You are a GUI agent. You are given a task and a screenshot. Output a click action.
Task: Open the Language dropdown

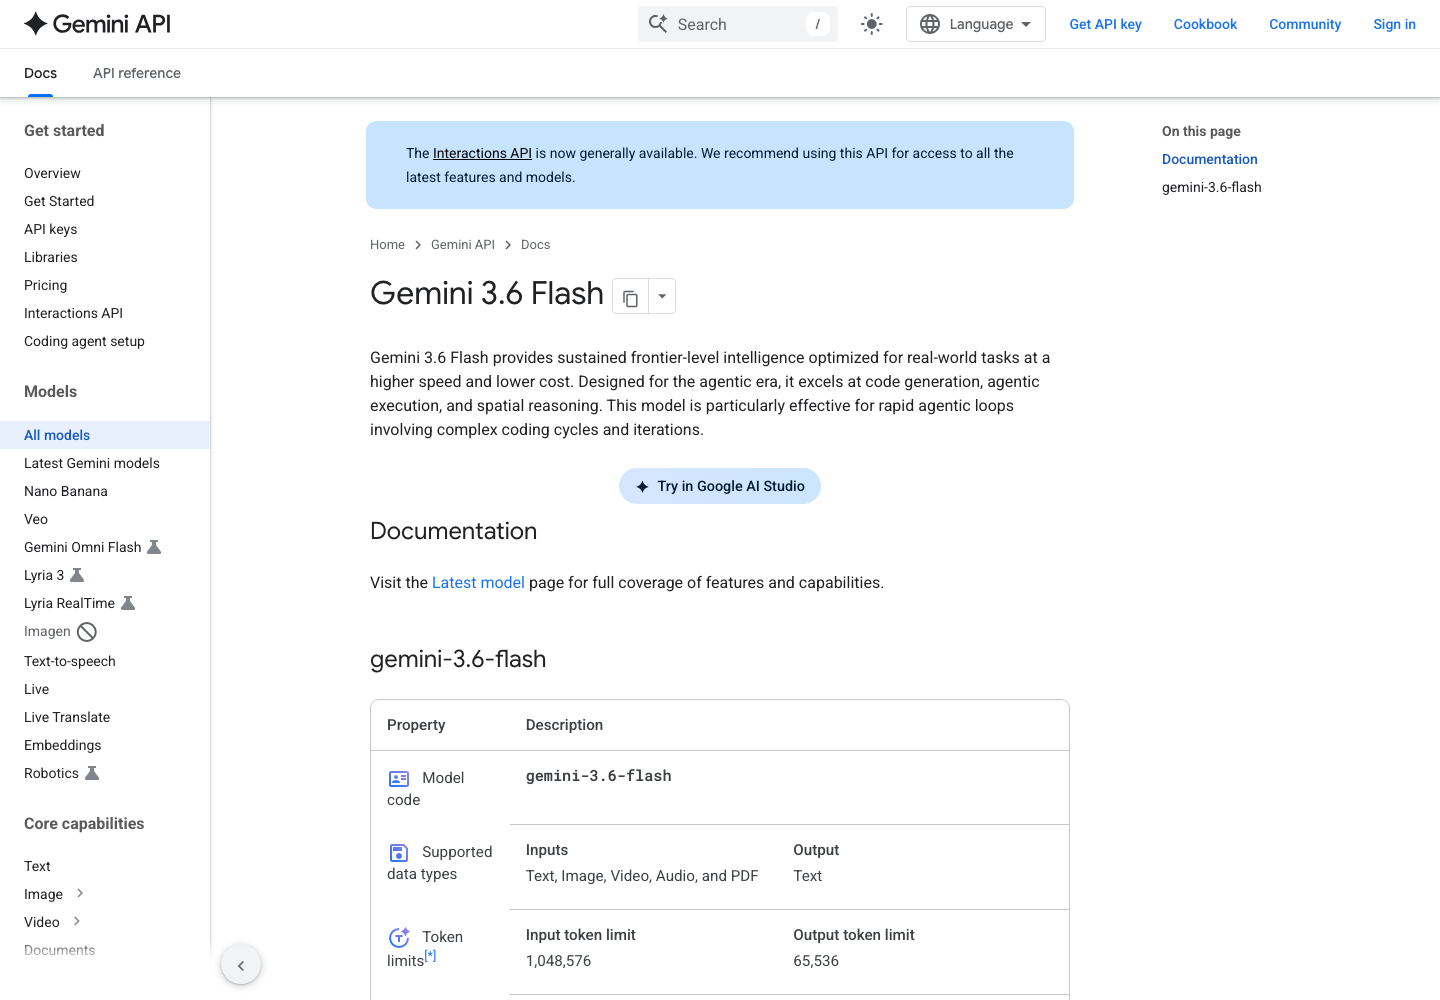click(x=976, y=24)
